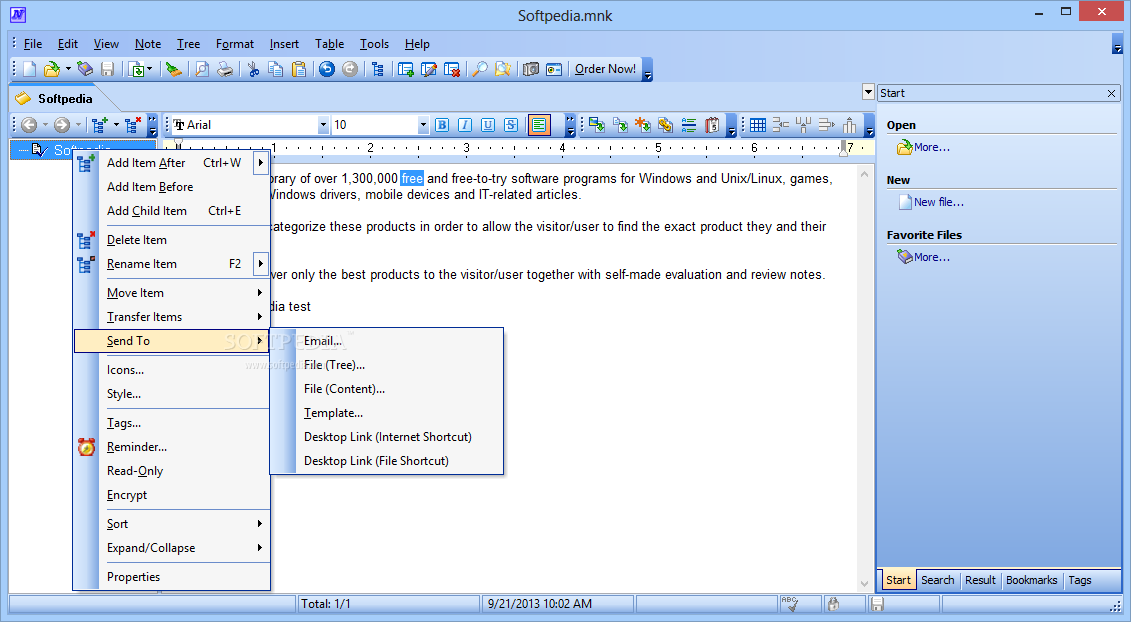Open the Arial font name dropdown

click(x=323, y=125)
